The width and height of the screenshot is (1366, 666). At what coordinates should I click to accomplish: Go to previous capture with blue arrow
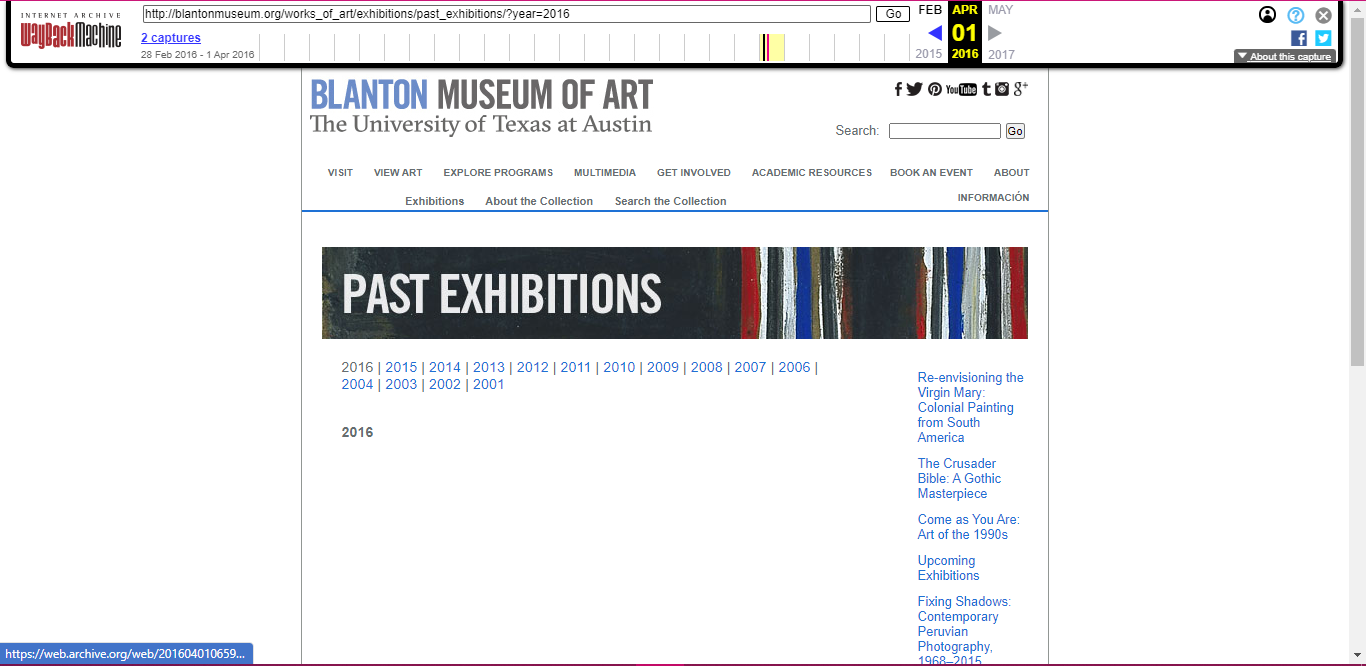pos(935,33)
